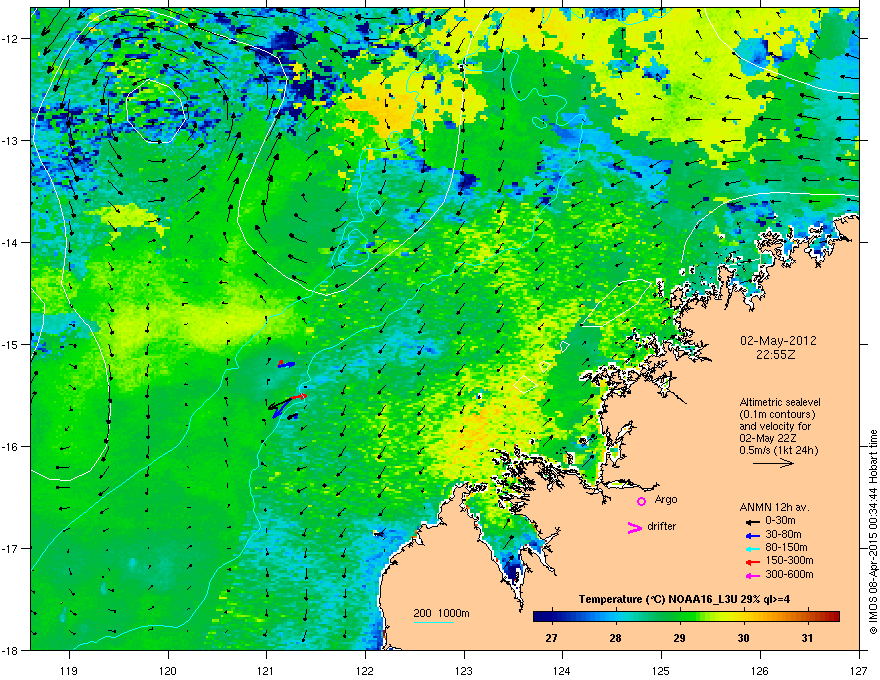Click the '02-May-2012' date label
880x680 pixels.
click(778, 341)
